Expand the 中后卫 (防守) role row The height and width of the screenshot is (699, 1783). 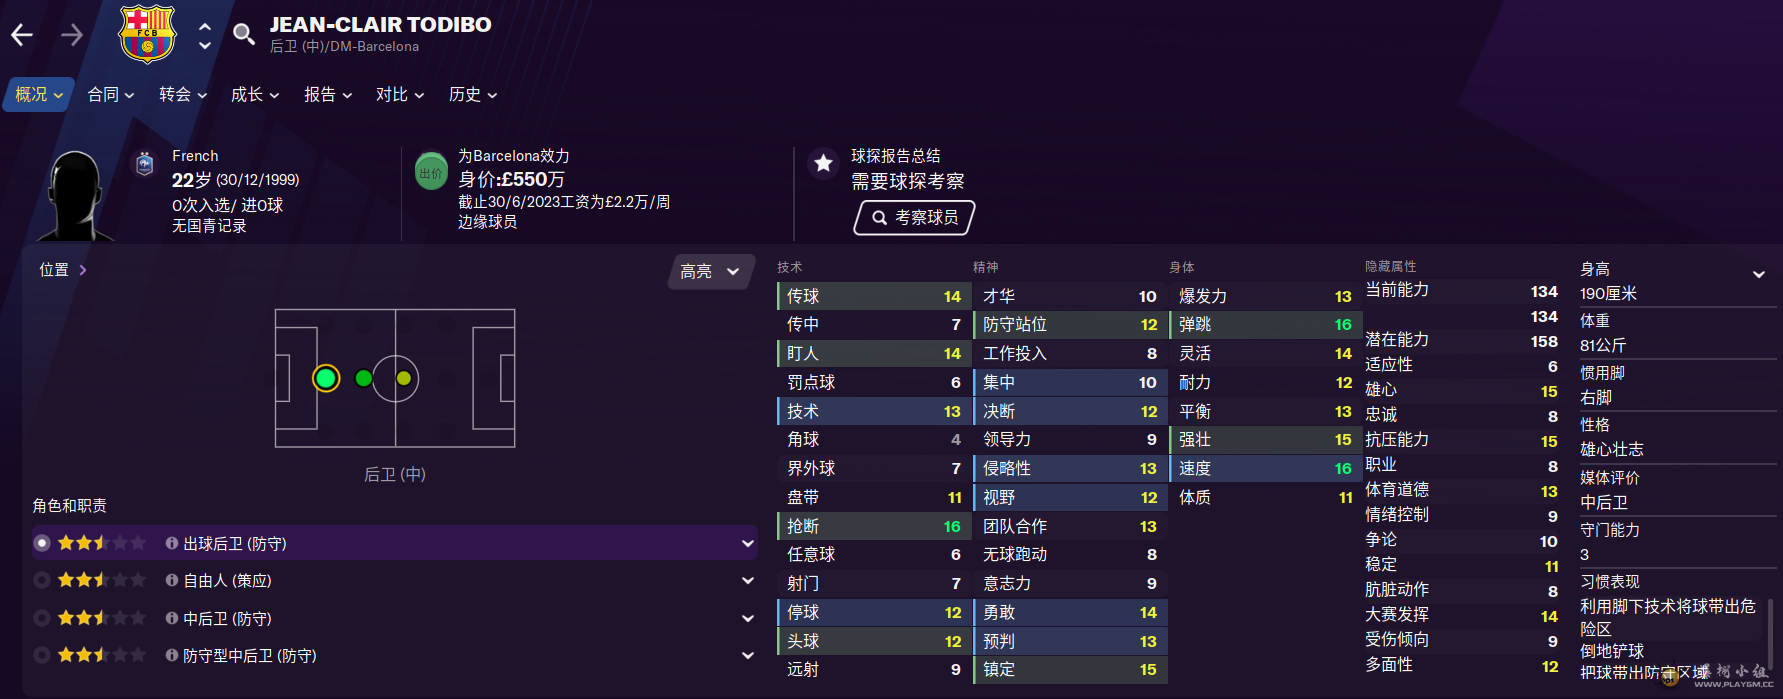click(x=747, y=619)
